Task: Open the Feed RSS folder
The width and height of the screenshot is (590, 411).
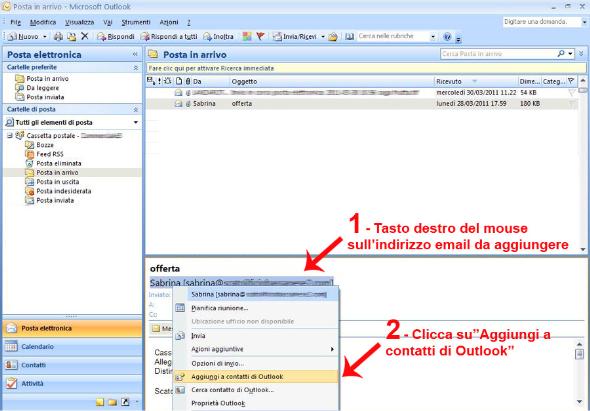Action: (44, 154)
